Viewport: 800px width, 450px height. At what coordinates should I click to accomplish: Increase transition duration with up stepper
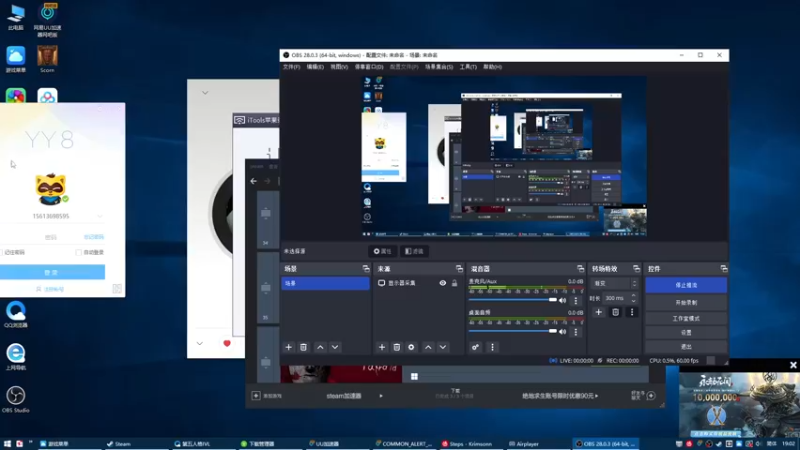[633, 295]
